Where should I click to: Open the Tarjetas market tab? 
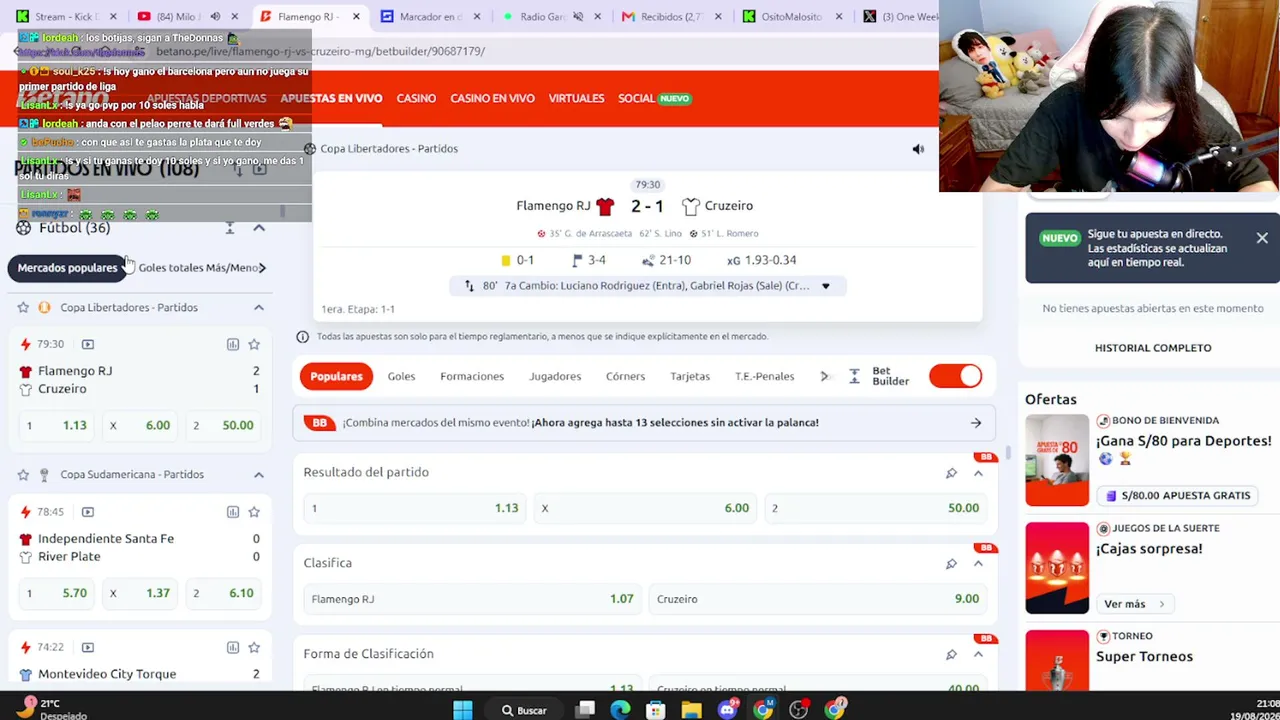pos(690,376)
